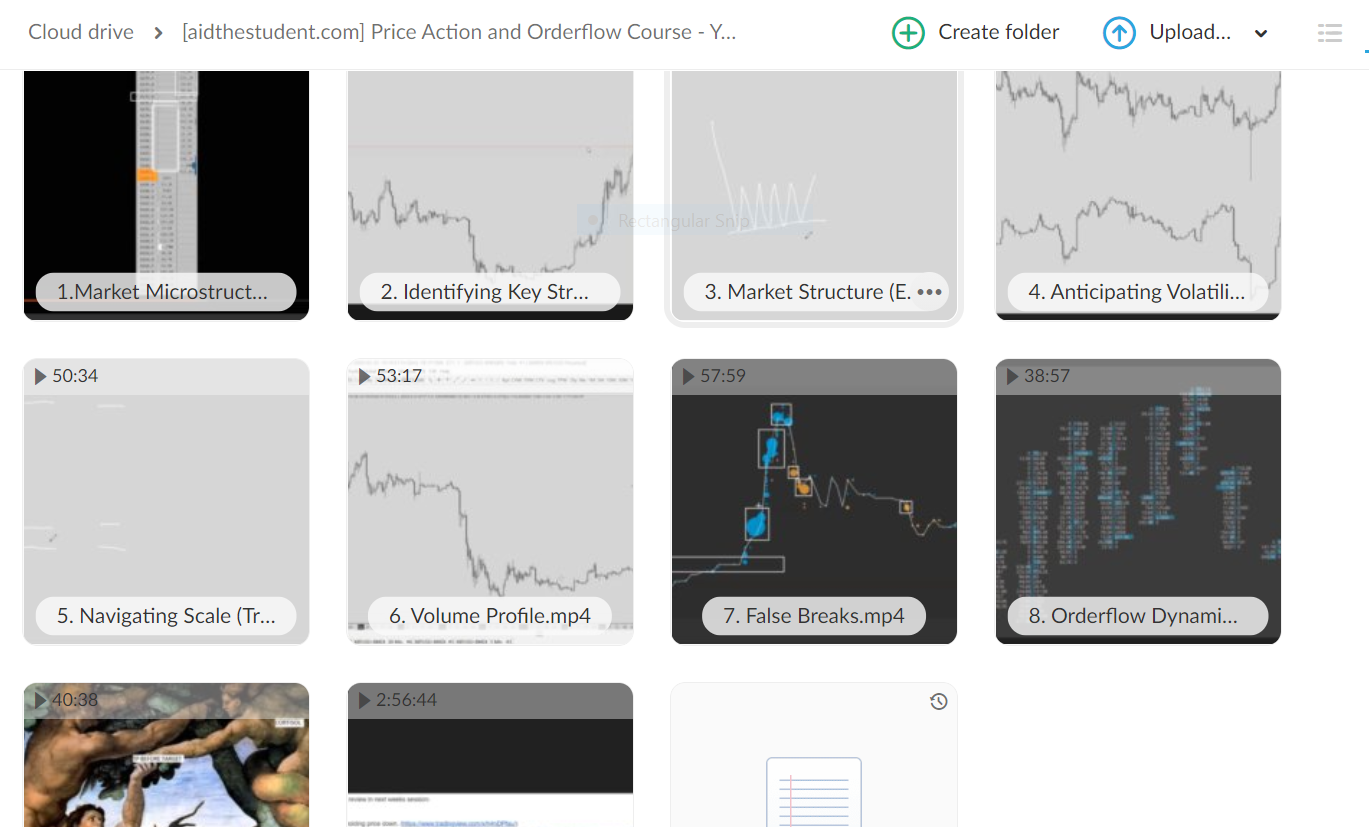Open options menu for 3. Market Structure
This screenshot has height=827, width=1369.
[x=931, y=291]
